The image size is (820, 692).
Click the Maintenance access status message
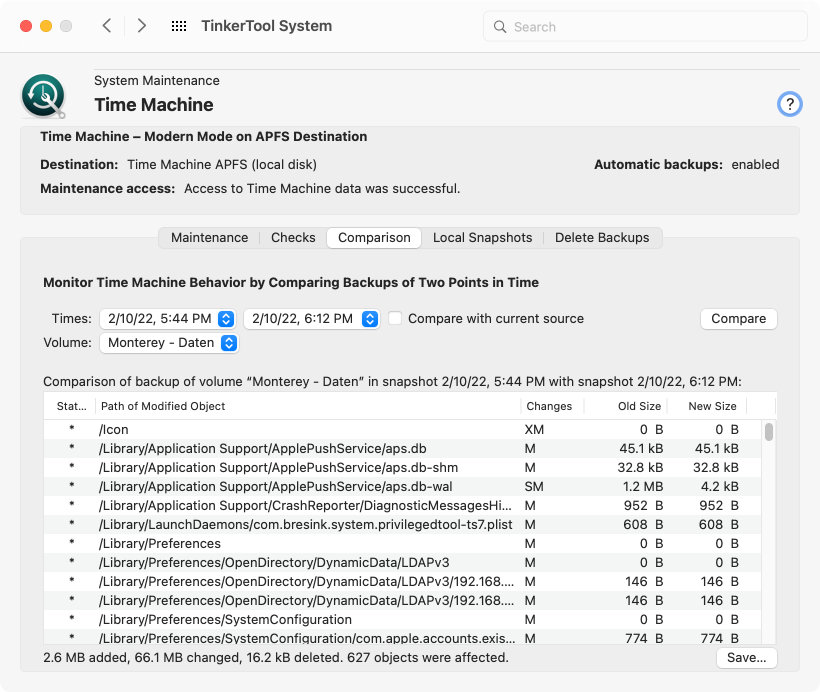click(322, 188)
